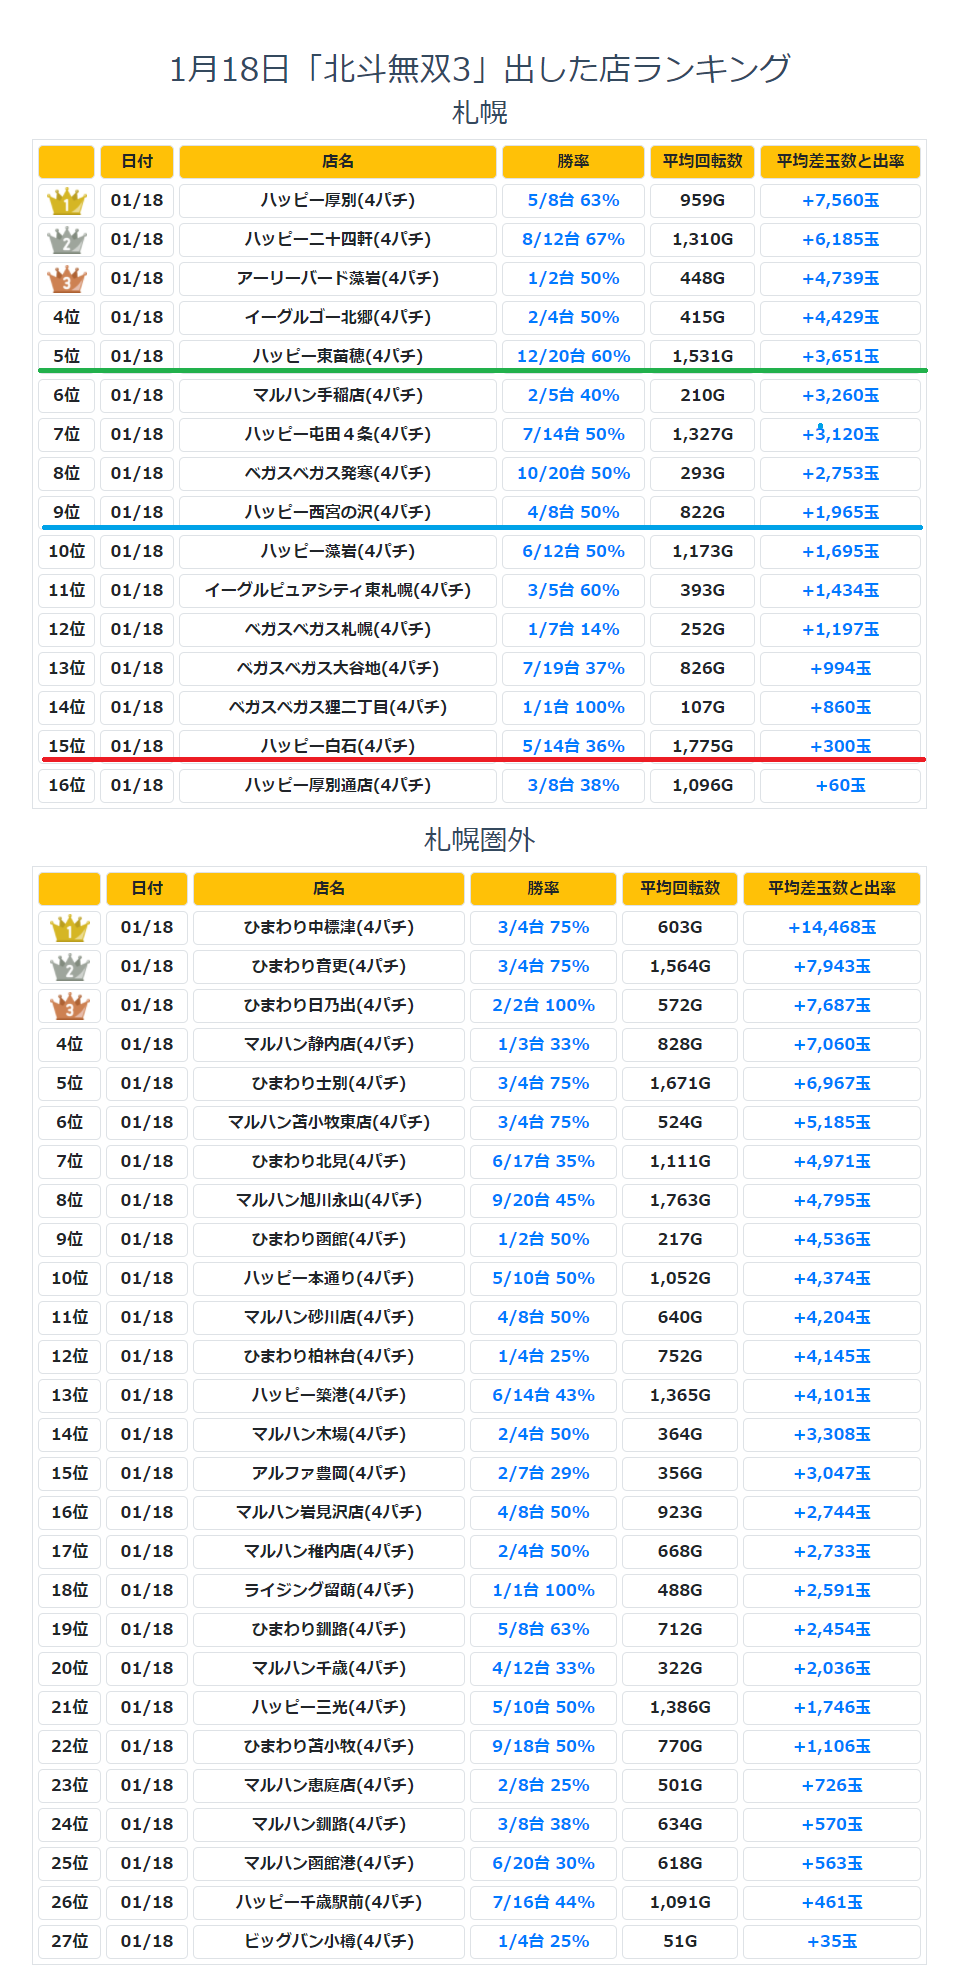Select store name マルハン砂川店(4パチ)
This screenshot has width=980, height=1981.
coord(329,1317)
